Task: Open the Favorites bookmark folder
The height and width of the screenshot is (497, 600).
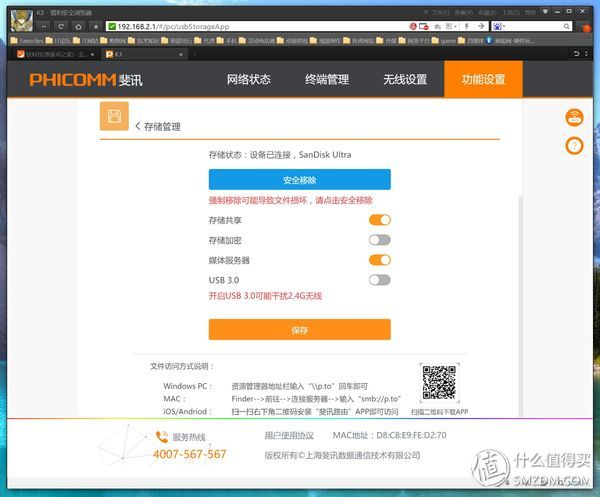Action: [27, 40]
